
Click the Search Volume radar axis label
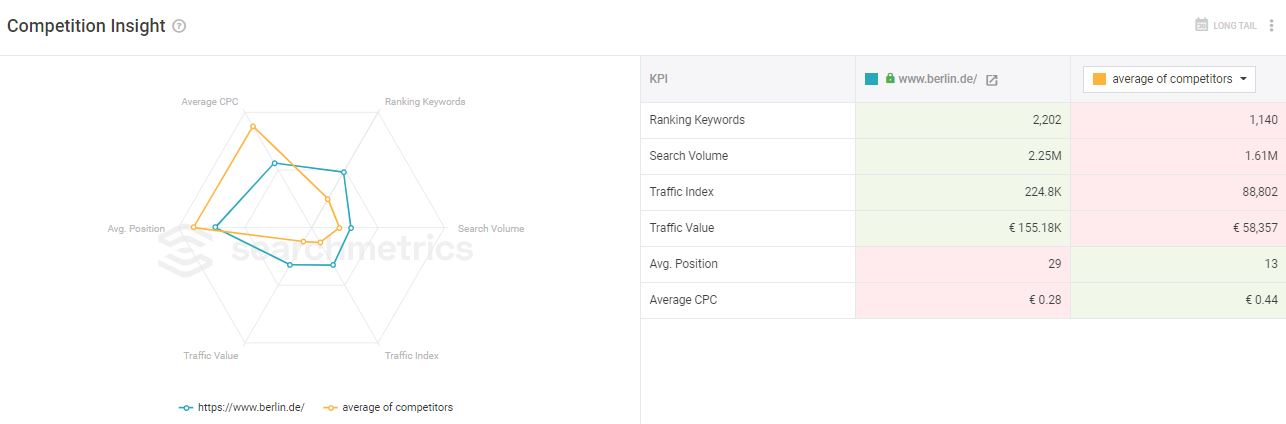click(x=491, y=228)
